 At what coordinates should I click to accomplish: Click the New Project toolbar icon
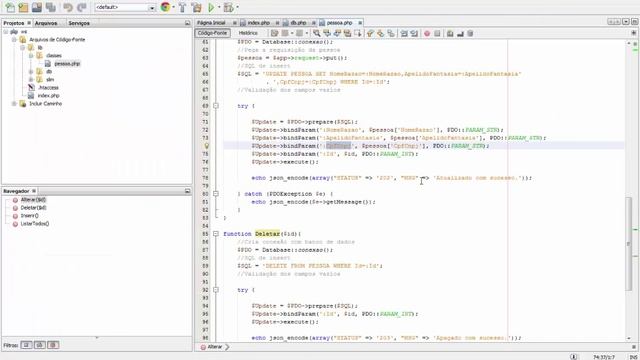click(23, 7)
